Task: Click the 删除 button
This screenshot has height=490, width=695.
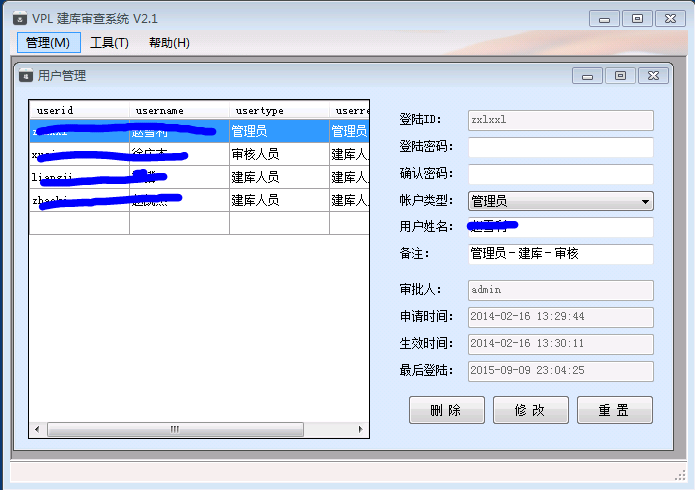Action: 446,410
